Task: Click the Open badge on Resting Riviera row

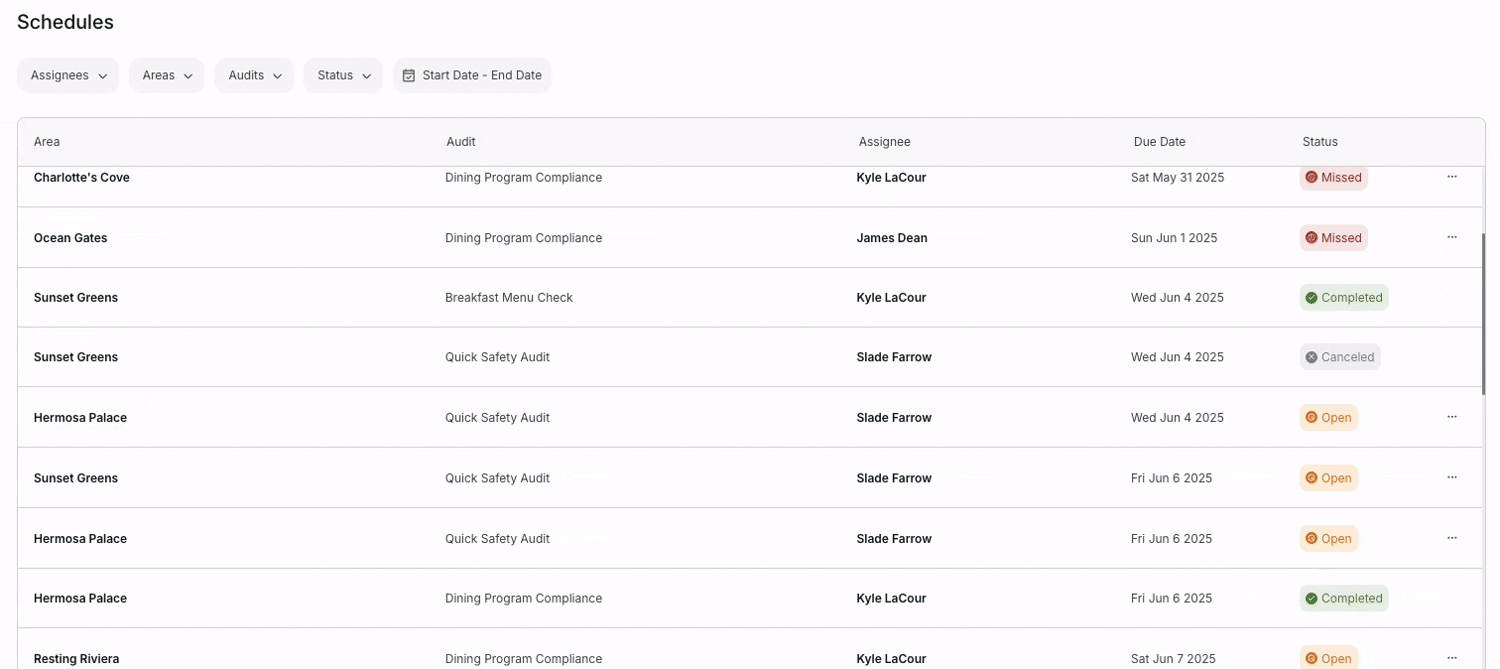Action: [x=1329, y=658]
